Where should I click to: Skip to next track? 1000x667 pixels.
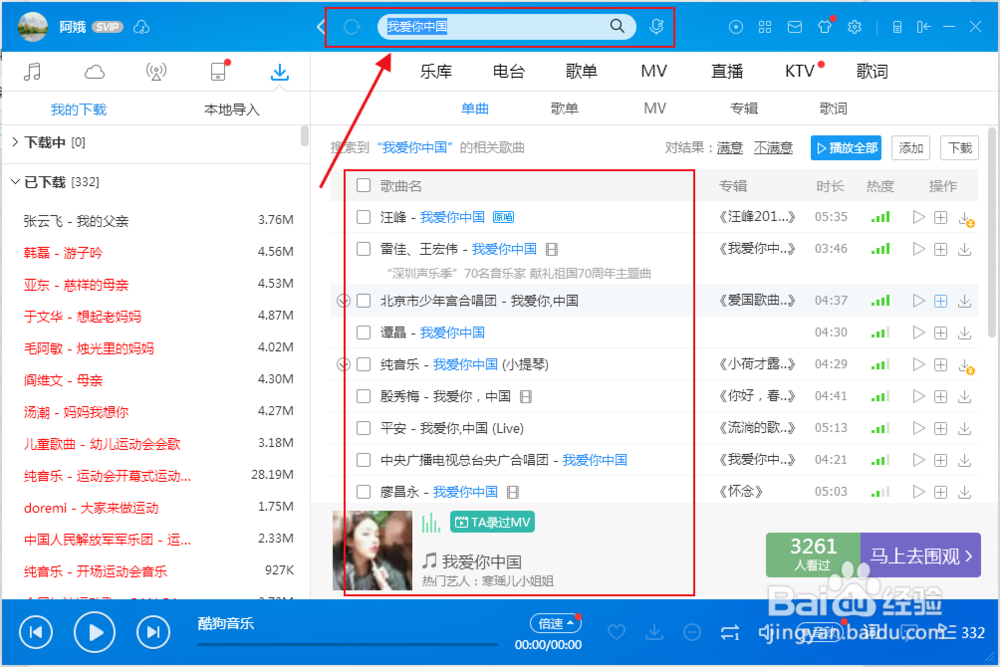pos(153,632)
